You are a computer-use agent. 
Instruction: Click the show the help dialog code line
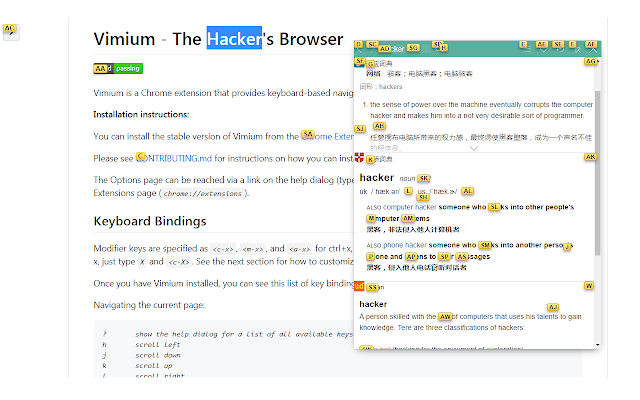click(x=244, y=334)
